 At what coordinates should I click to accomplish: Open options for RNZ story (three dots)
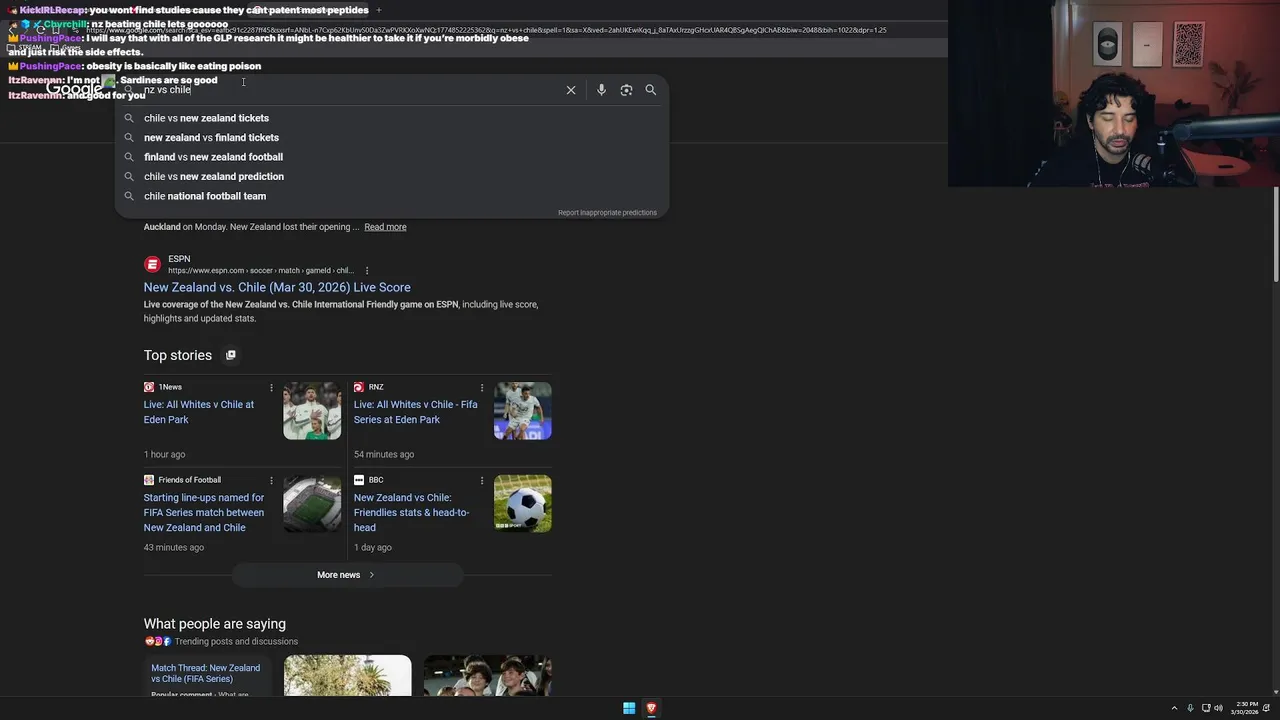coord(482,388)
